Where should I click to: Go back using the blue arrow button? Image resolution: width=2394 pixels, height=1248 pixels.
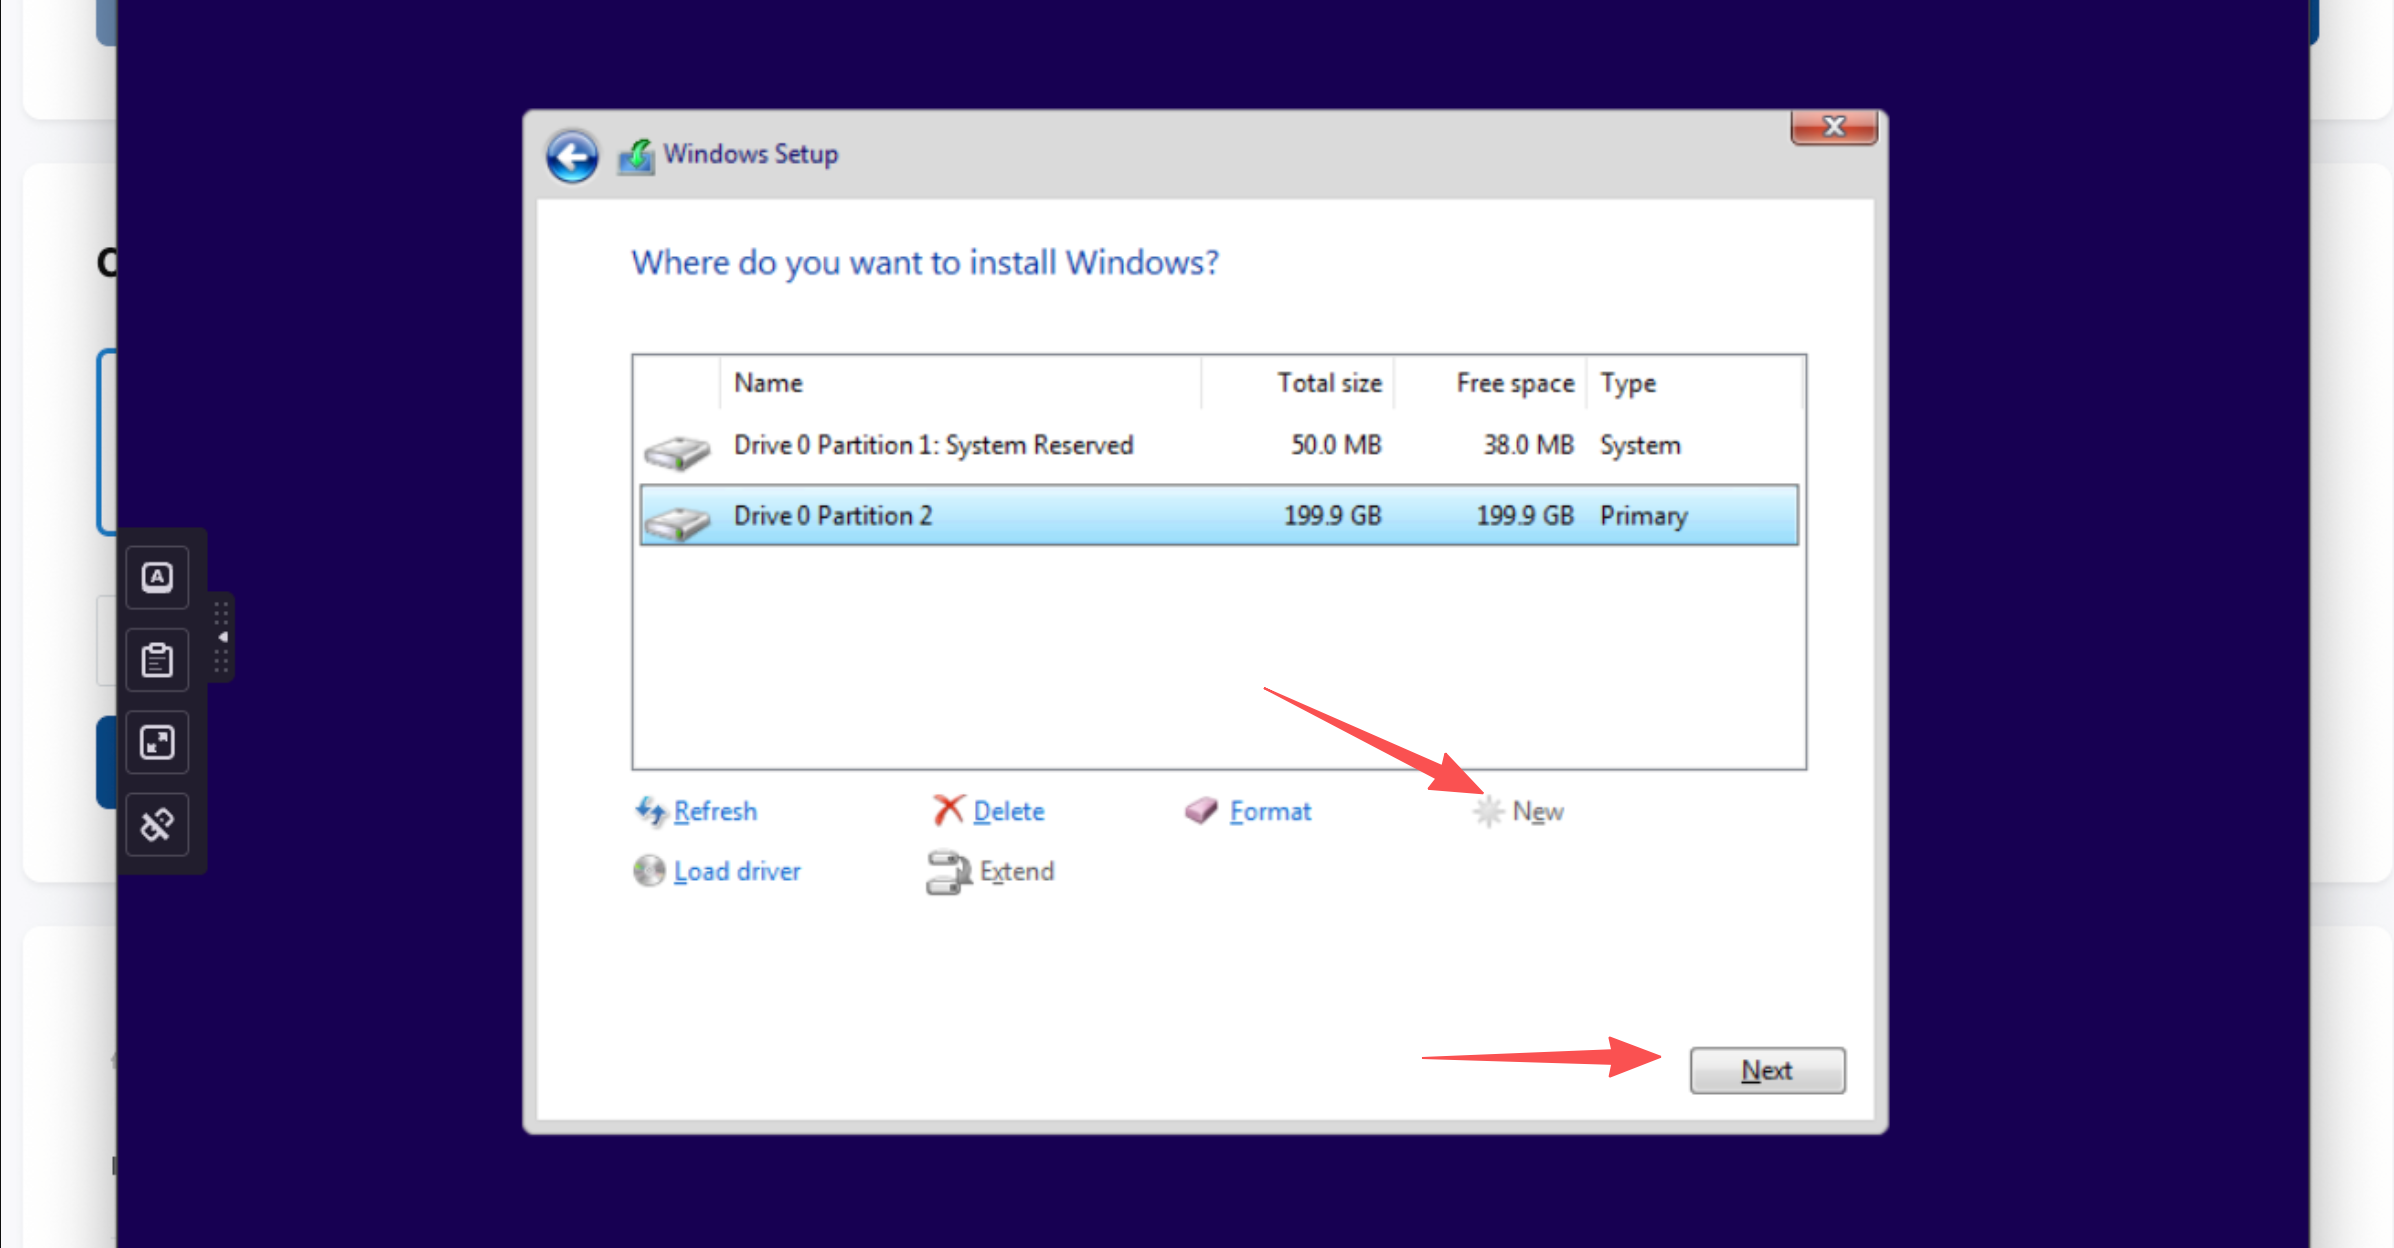coord(572,156)
